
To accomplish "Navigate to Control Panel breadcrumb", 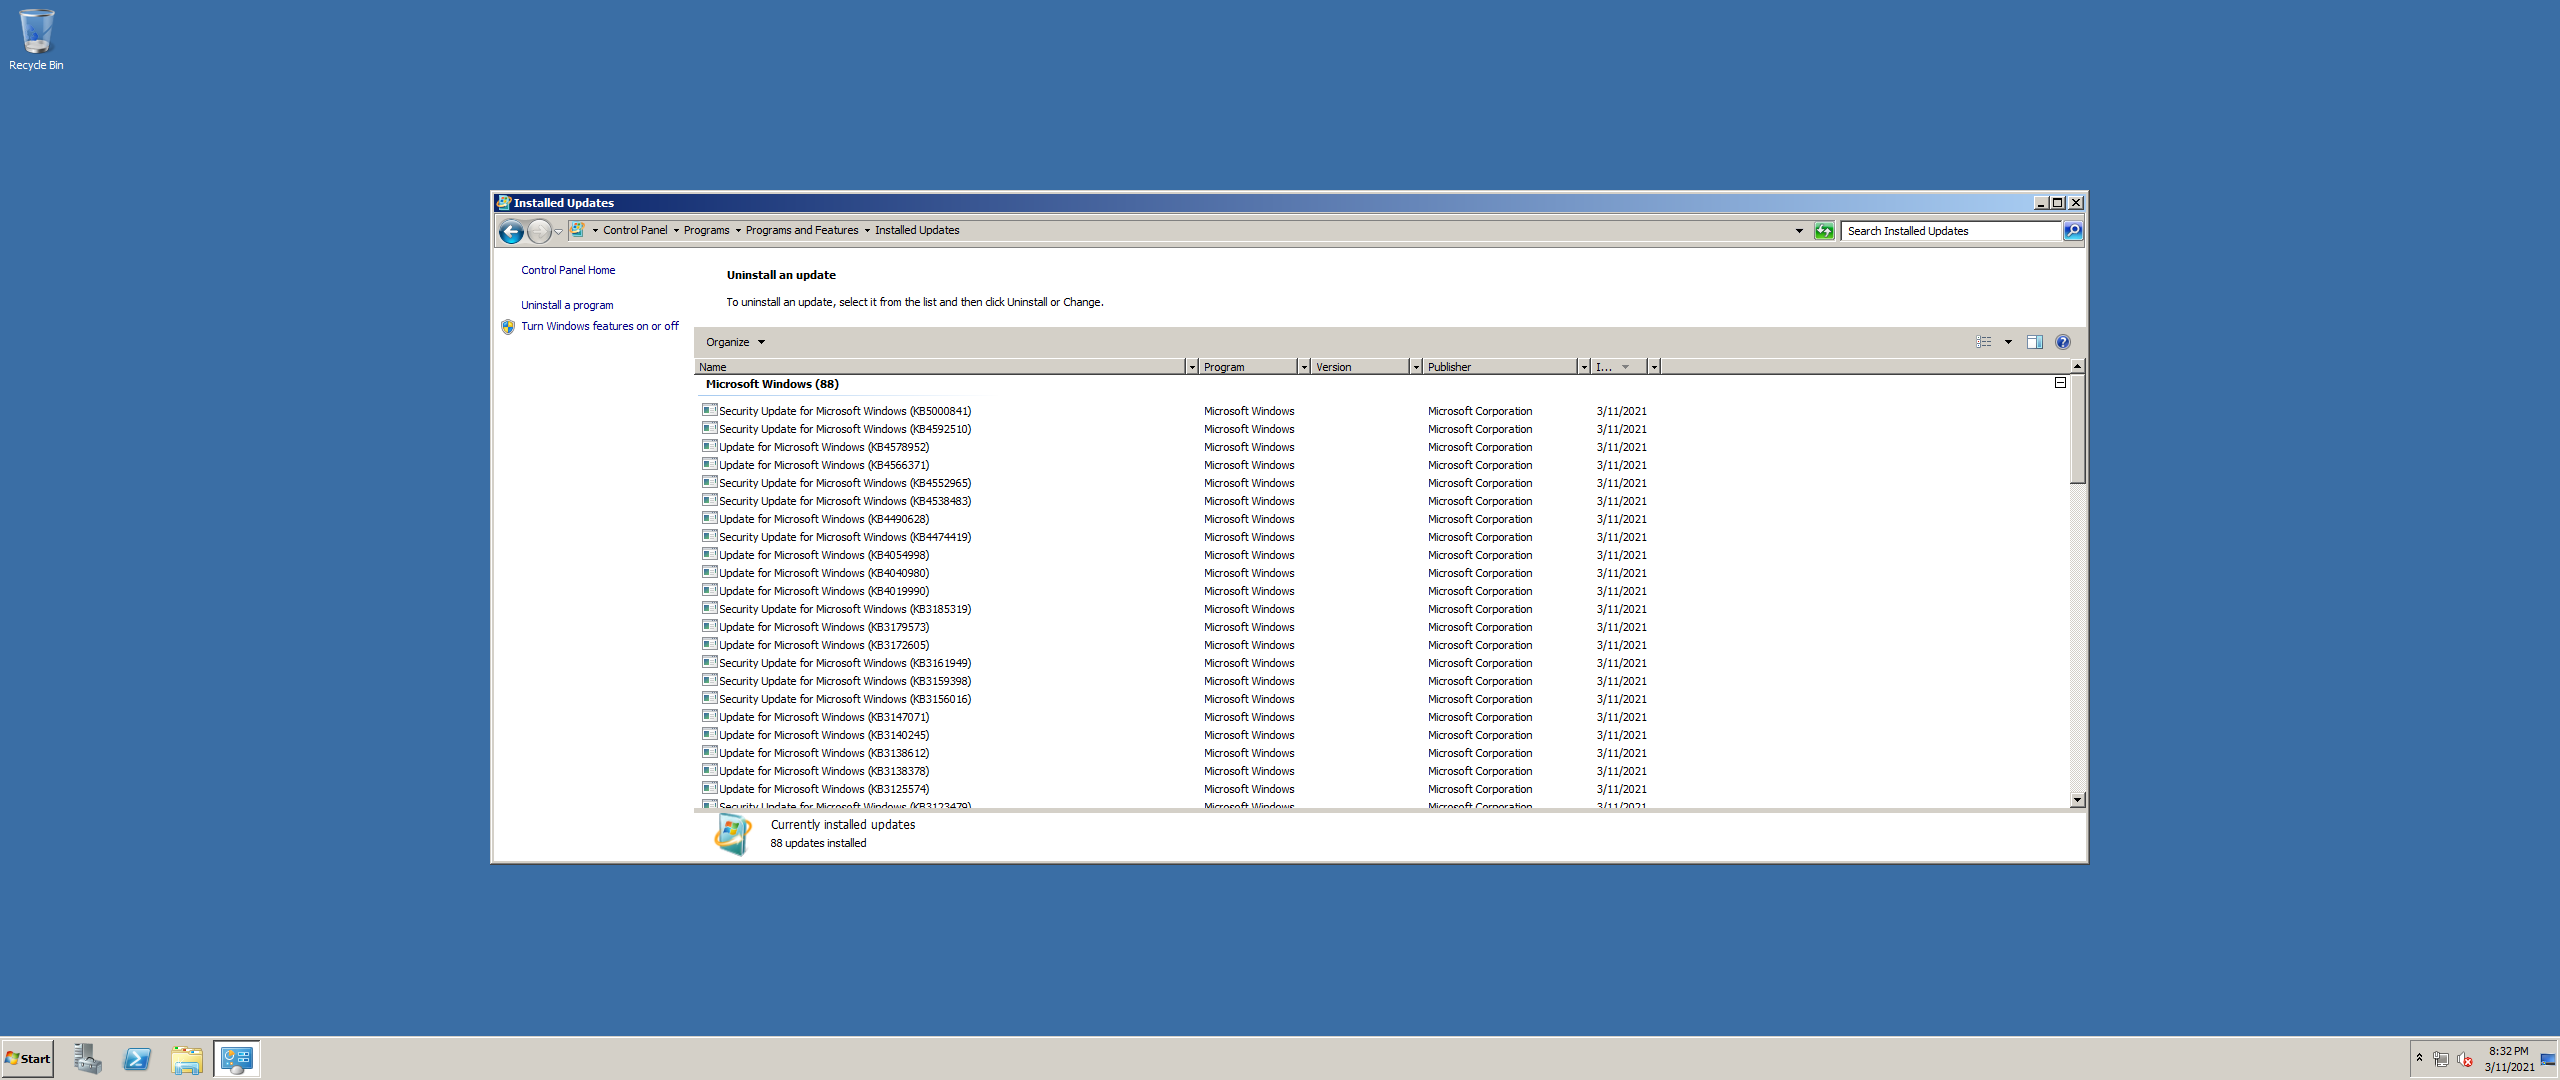I will pos(635,230).
